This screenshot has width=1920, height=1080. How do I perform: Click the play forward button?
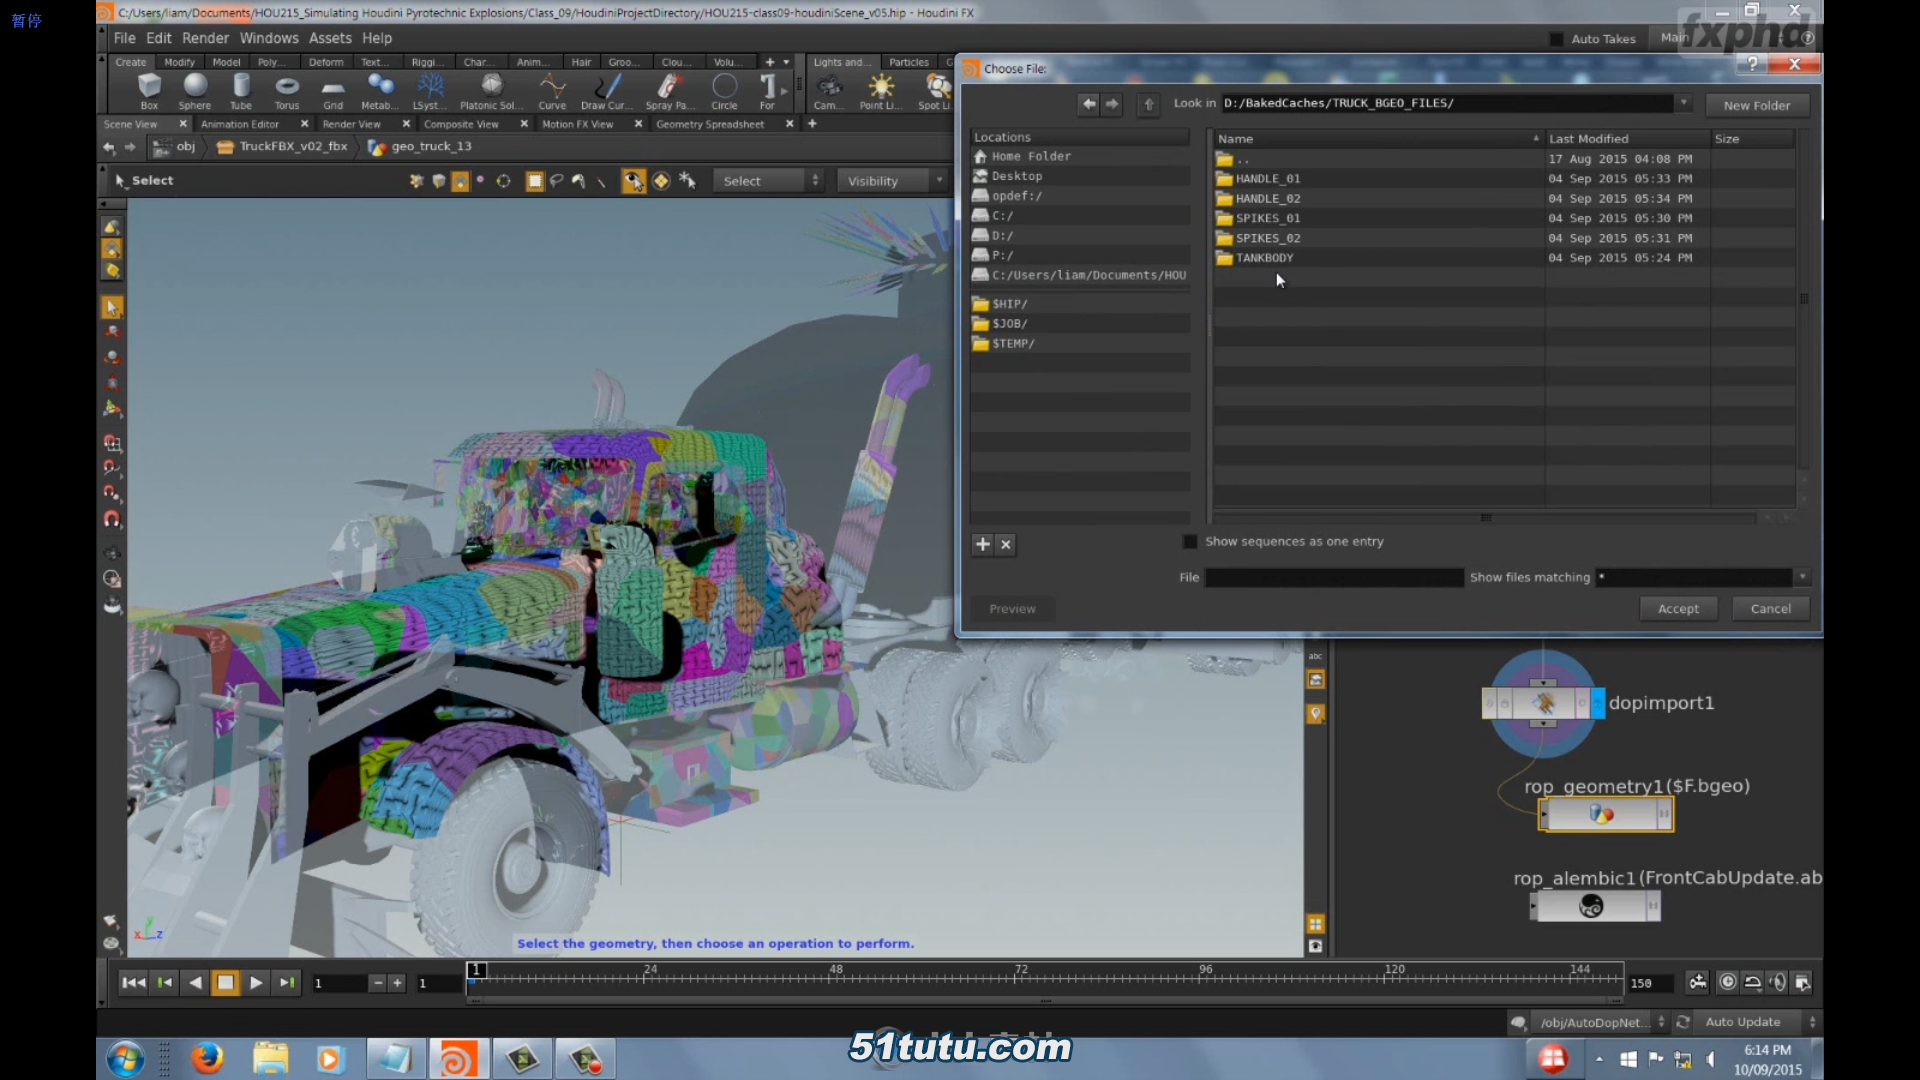point(256,982)
